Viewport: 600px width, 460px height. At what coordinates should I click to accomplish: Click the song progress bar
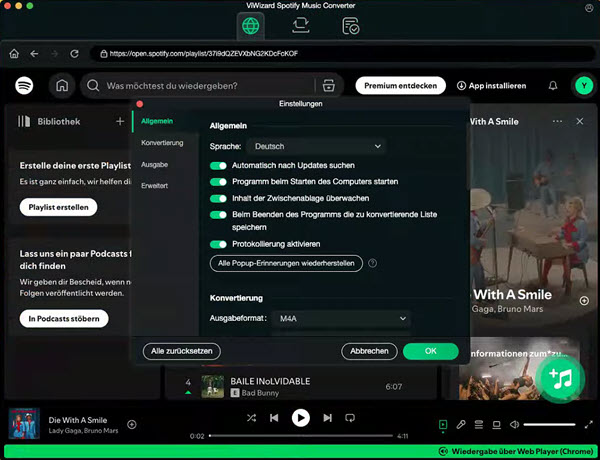point(301,436)
